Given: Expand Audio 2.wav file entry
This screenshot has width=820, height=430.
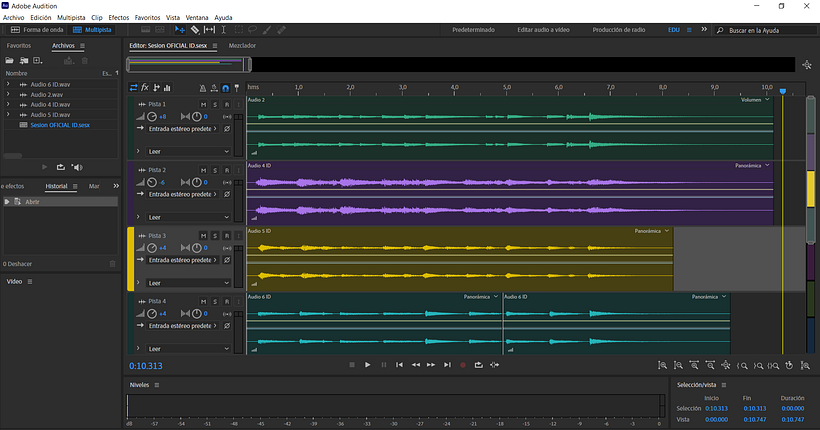Looking at the screenshot, I should click(8, 94).
